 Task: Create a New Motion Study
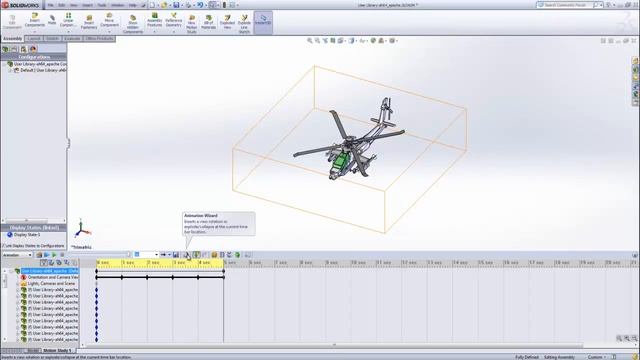pyautogui.click(x=191, y=24)
